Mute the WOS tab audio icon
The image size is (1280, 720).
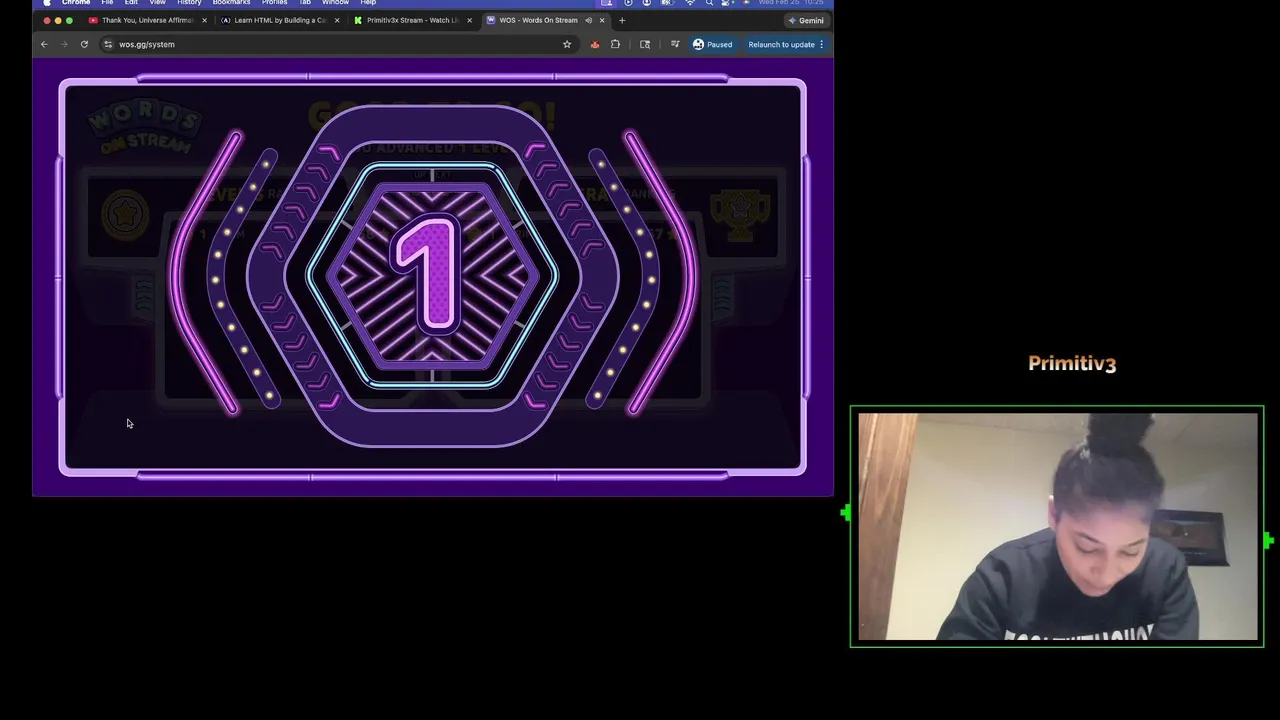(588, 20)
